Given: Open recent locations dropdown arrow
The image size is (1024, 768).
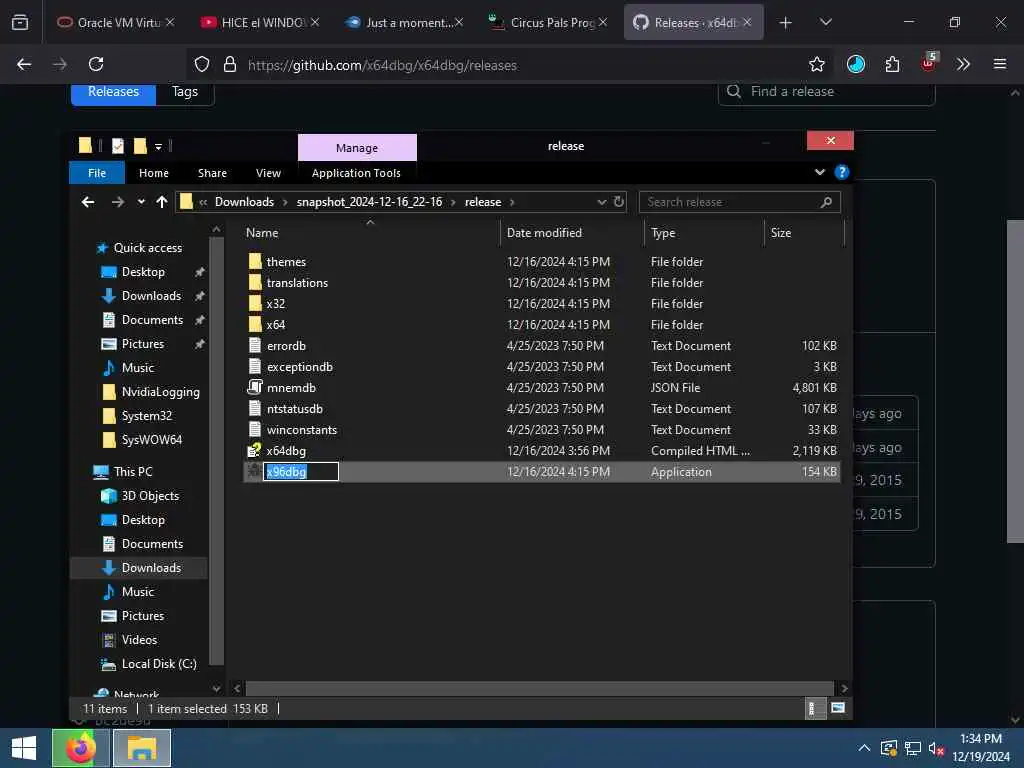Looking at the screenshot, I should point(141,202).
